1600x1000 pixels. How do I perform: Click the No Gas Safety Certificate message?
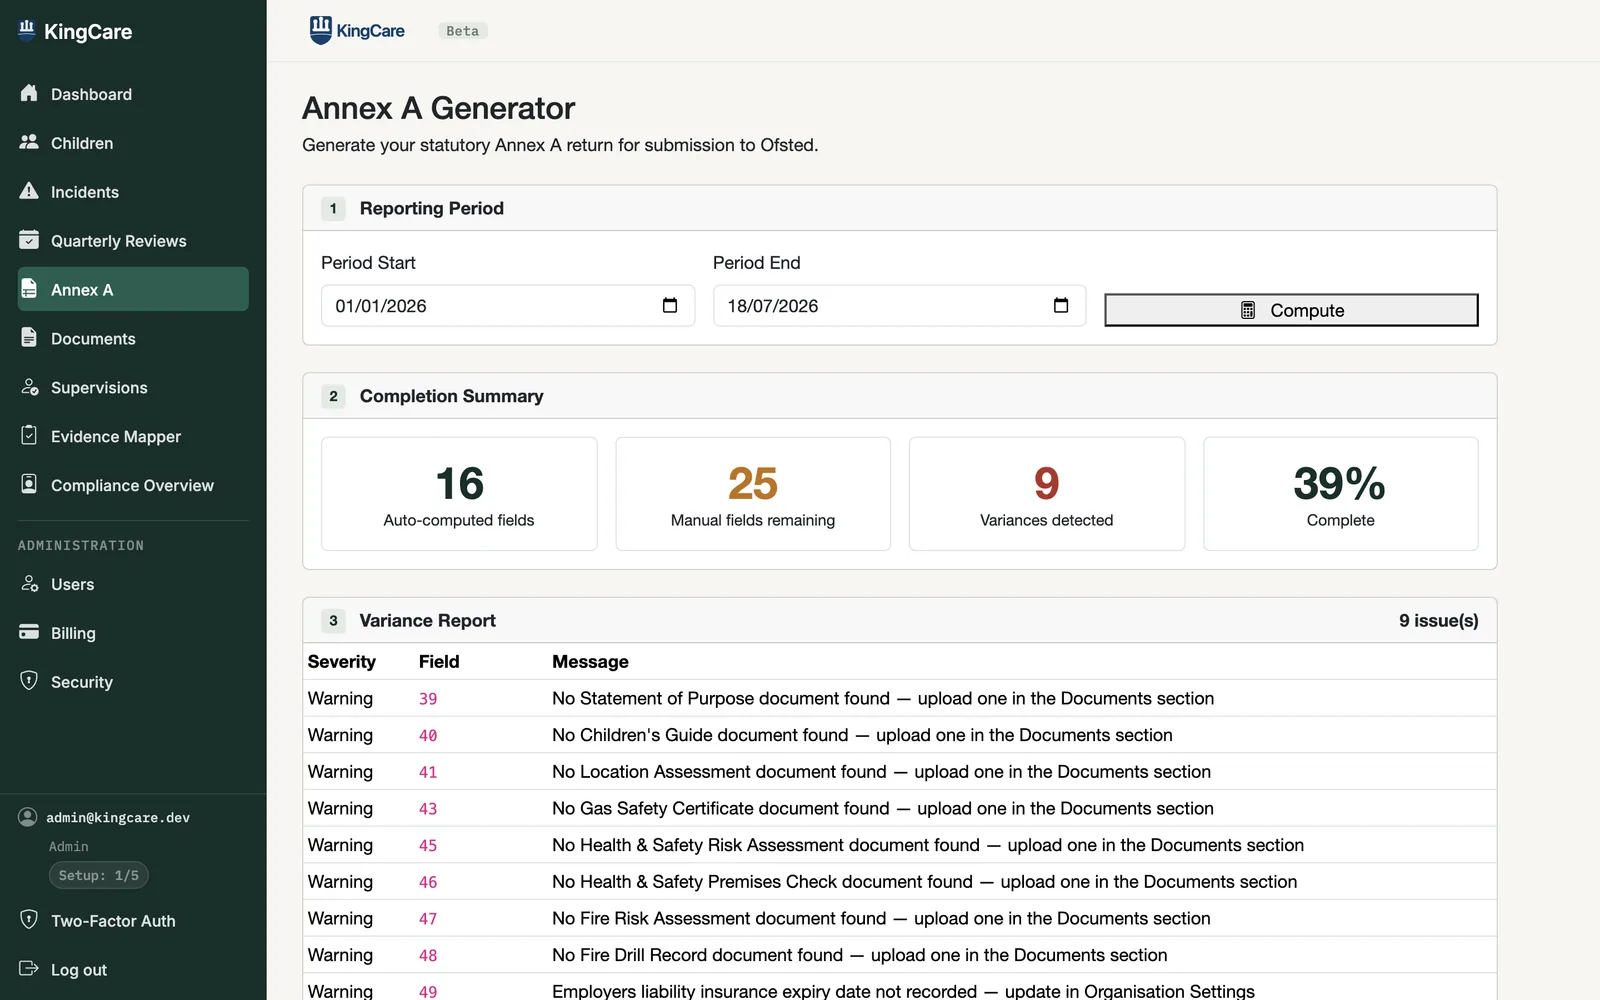pos(883,808)
